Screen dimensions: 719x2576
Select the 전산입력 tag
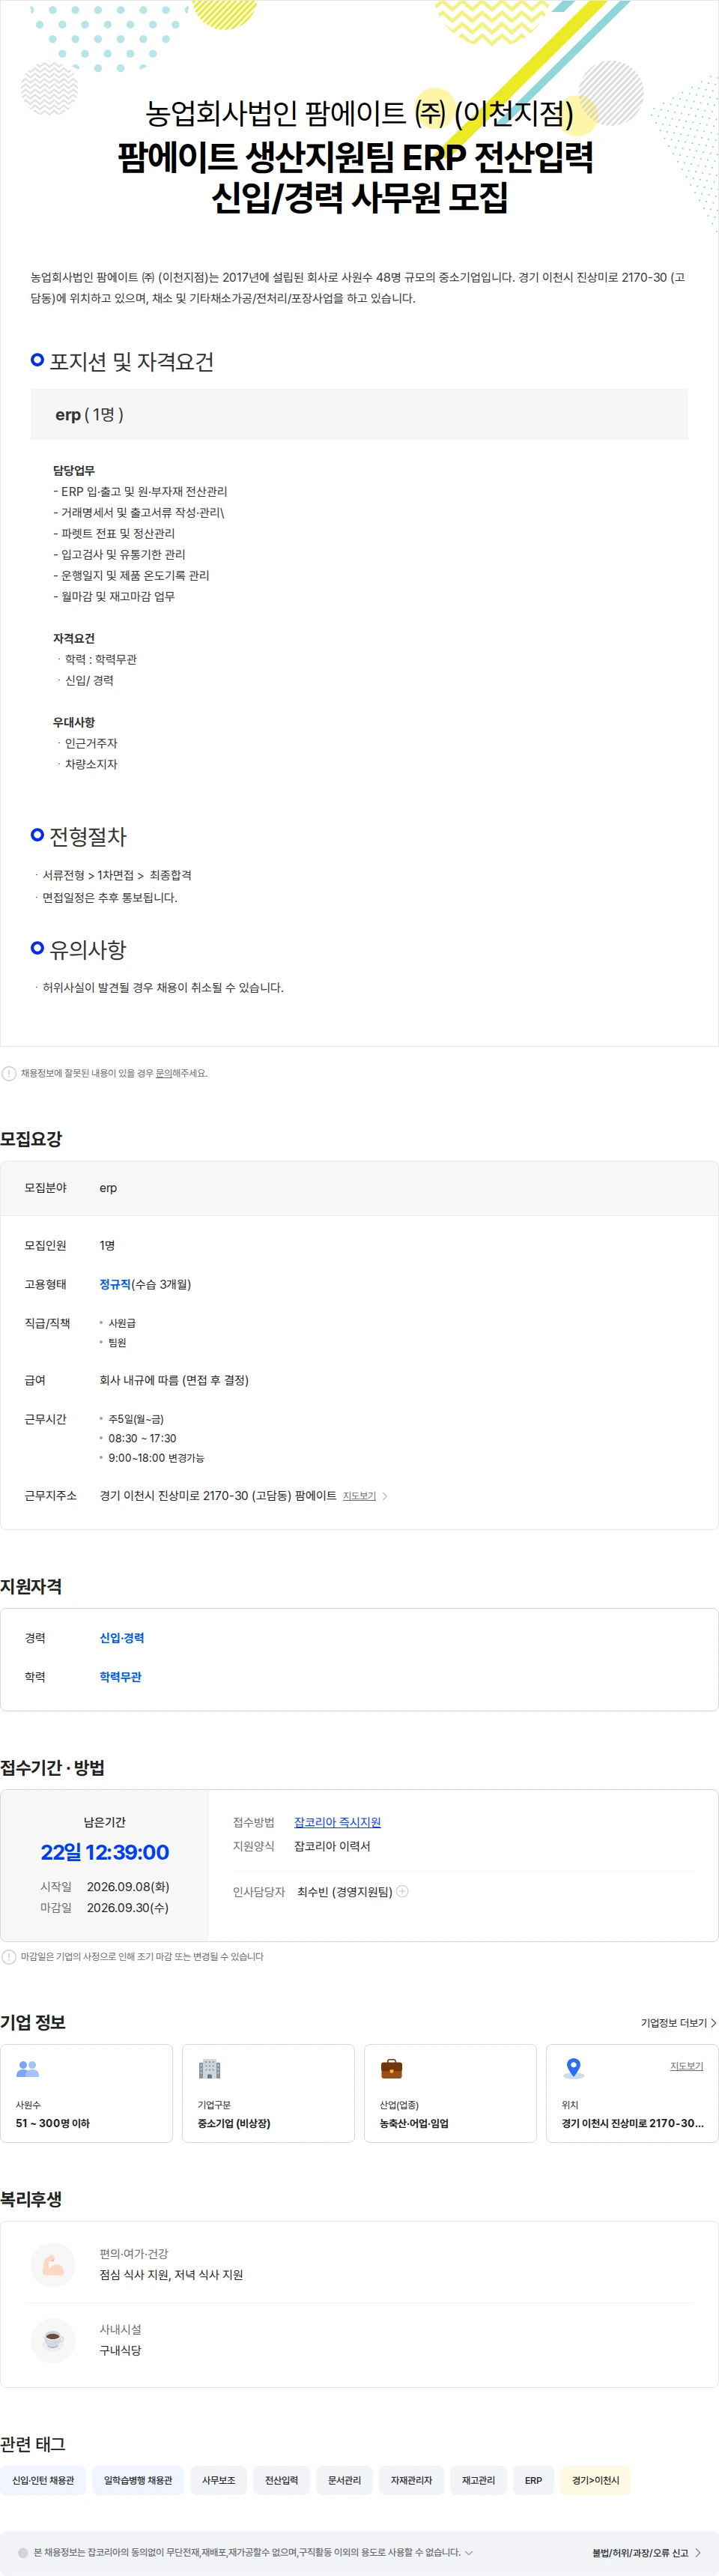281,2480
